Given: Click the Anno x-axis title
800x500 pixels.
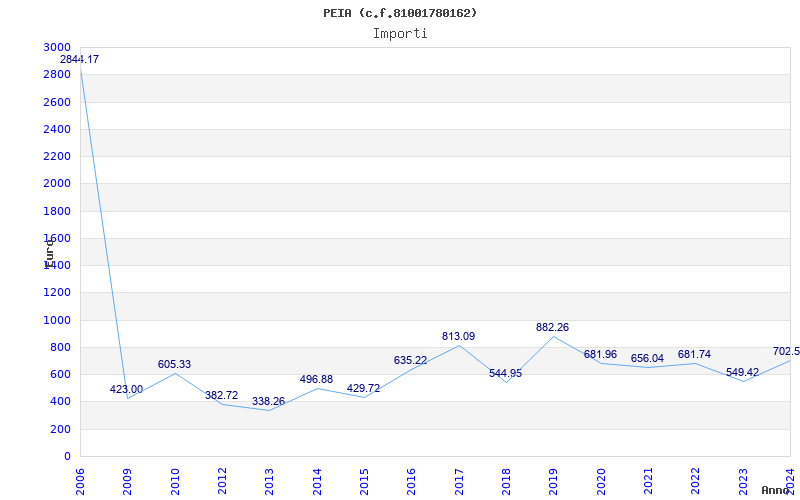Looking at the screenshot, I should click(x=776, y=490).
